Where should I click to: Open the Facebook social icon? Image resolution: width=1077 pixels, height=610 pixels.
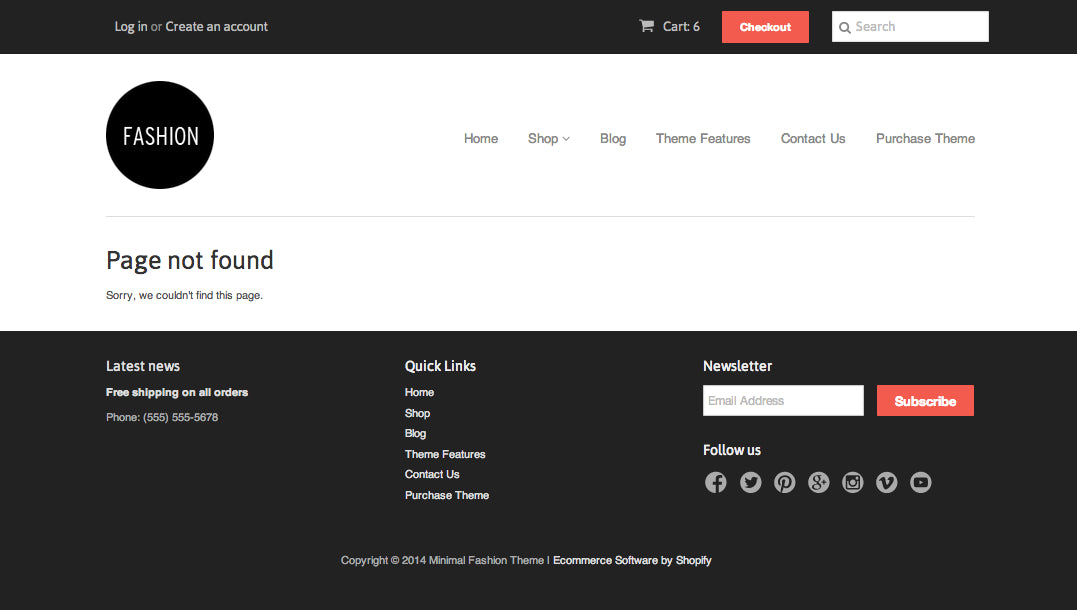pos(715,483)
